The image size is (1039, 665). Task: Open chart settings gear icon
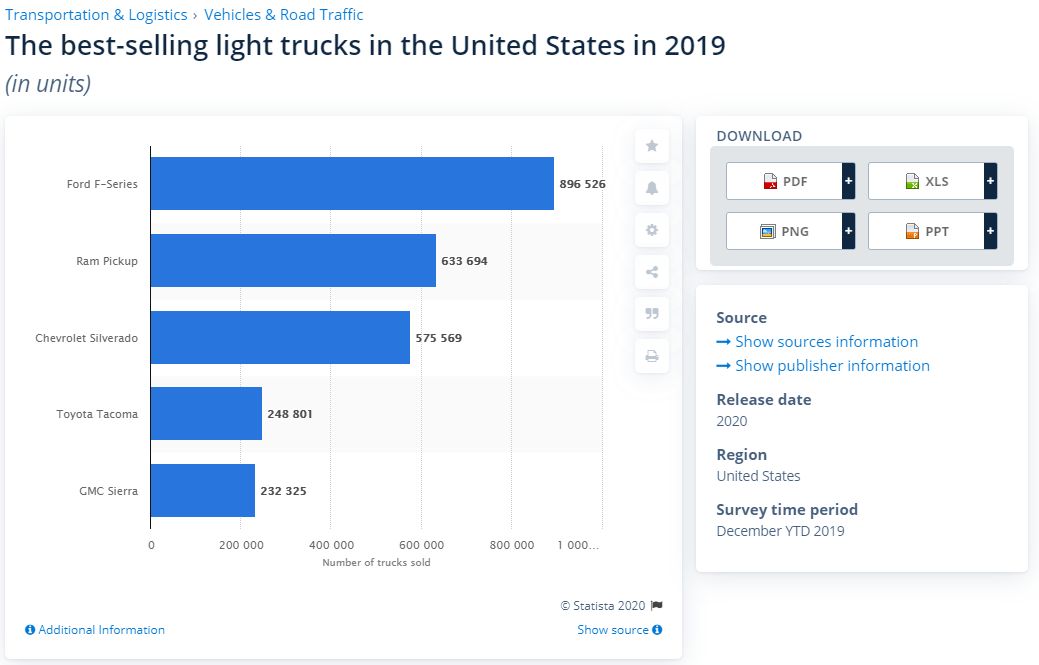click(x=652, y=230)
